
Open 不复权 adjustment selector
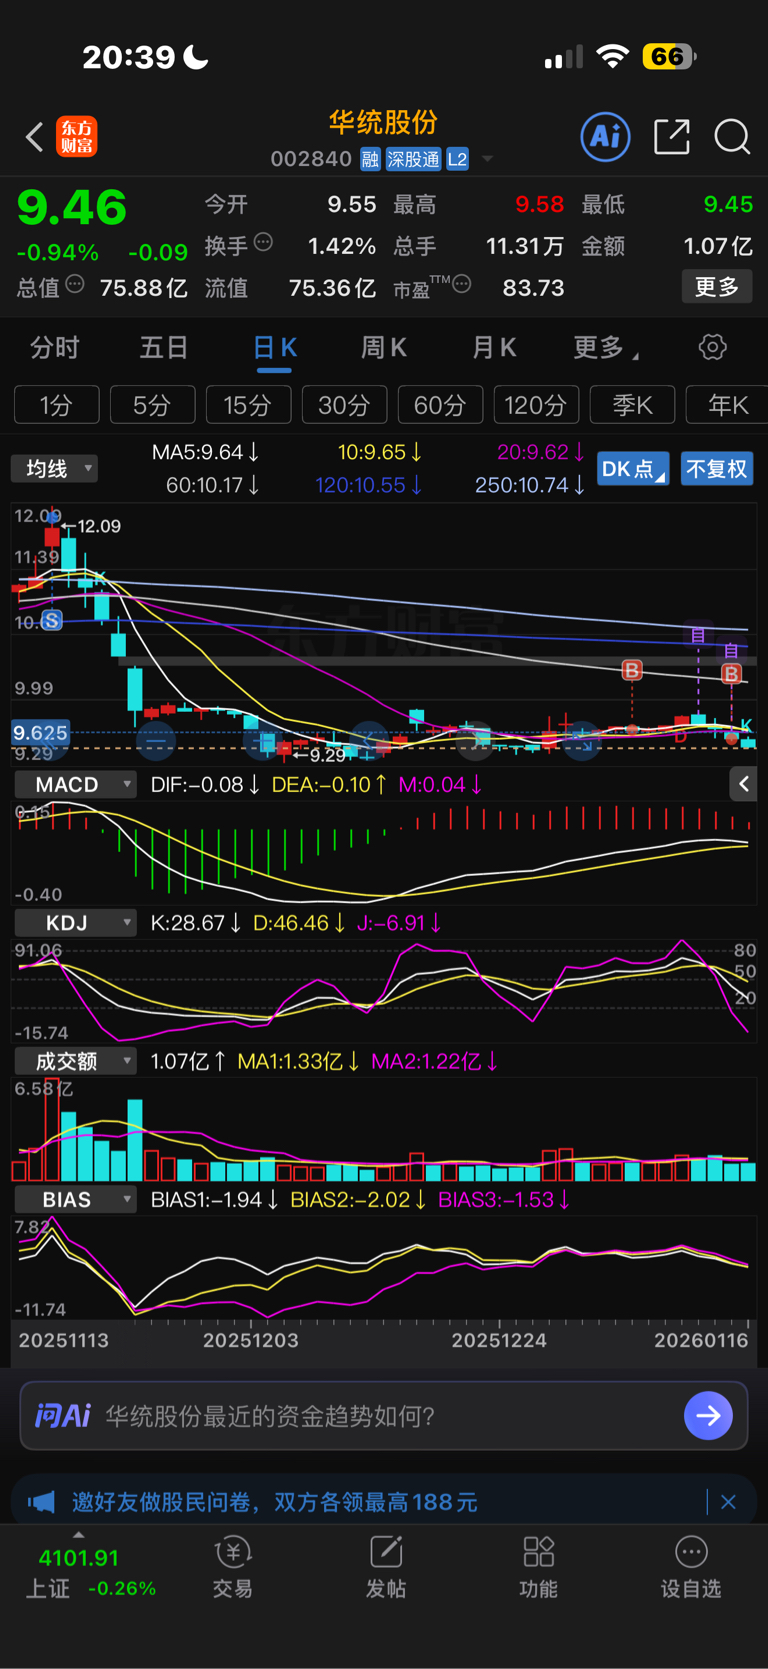[x=716, y=468]
